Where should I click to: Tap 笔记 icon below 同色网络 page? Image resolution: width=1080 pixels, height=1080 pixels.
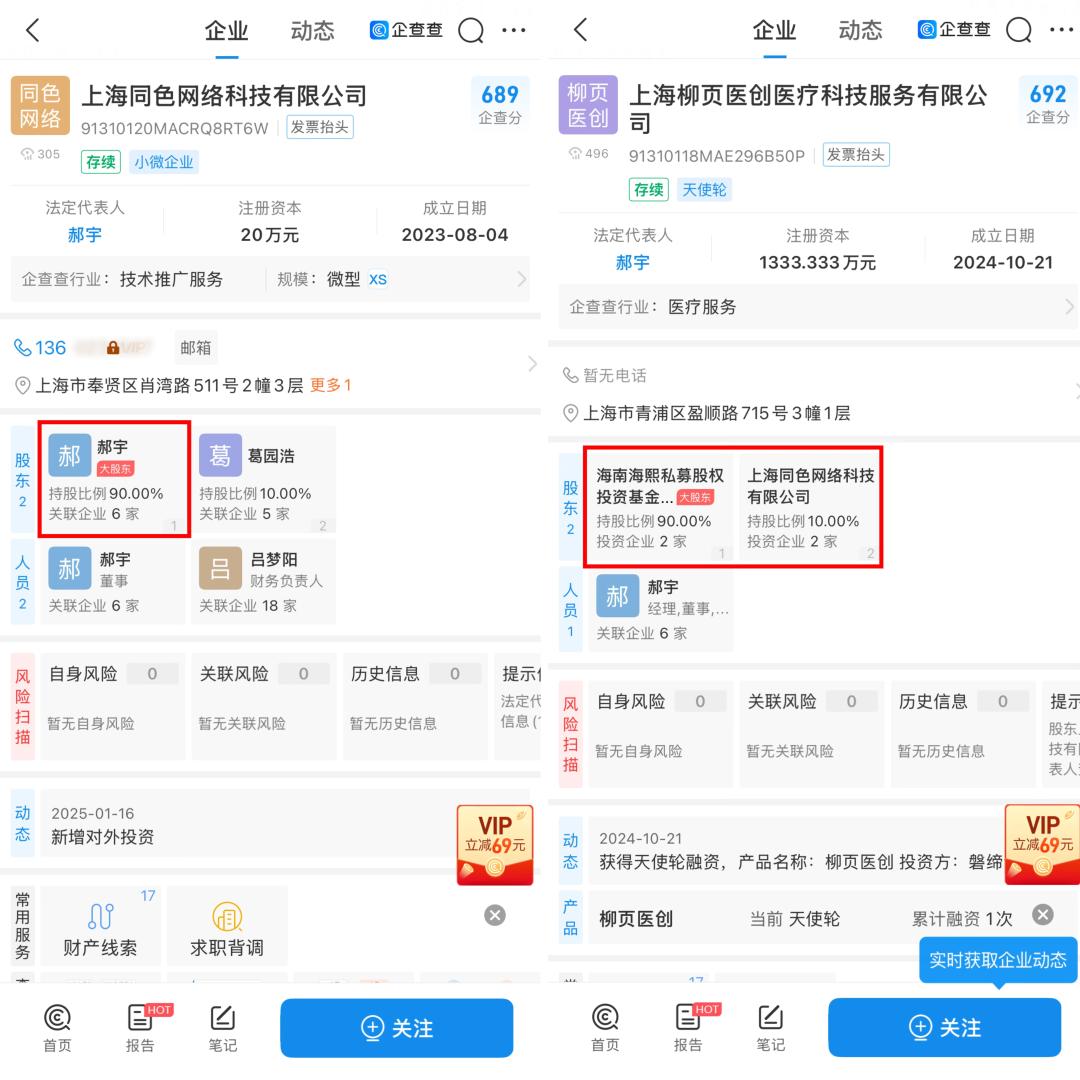pyautogui.click(x=222, y=1028)
